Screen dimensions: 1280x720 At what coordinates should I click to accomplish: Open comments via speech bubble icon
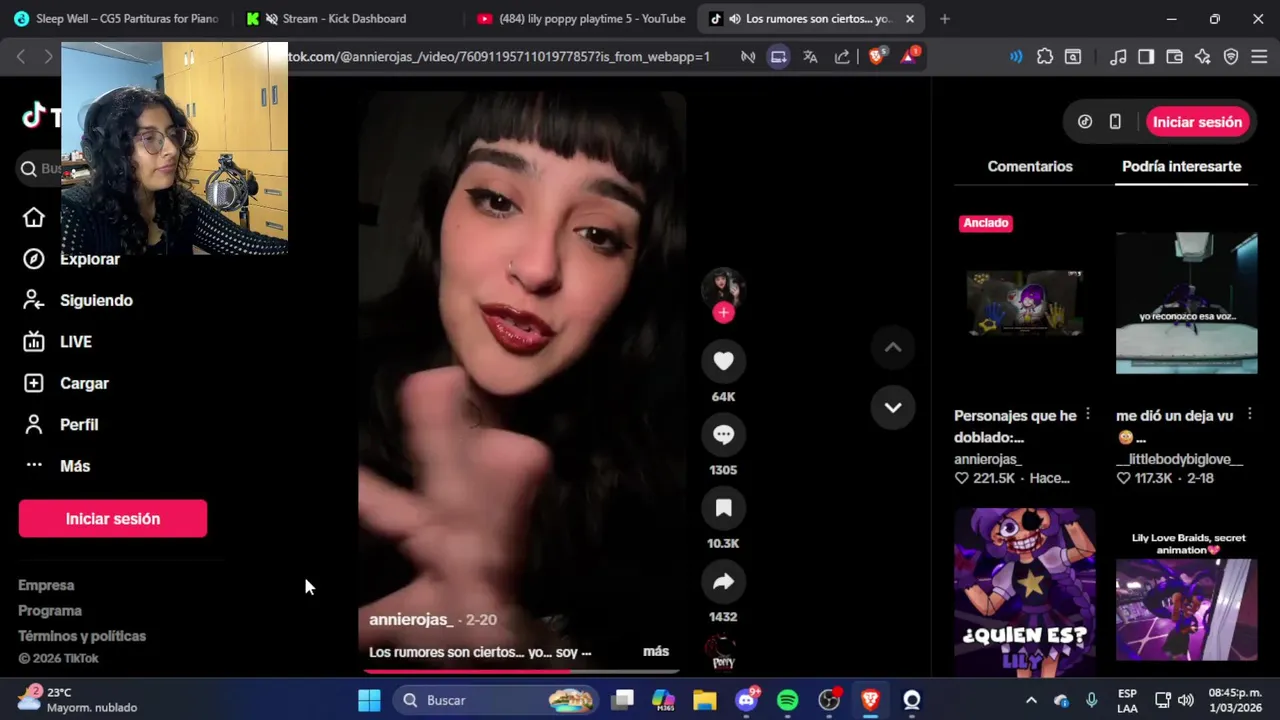point(723,435)
